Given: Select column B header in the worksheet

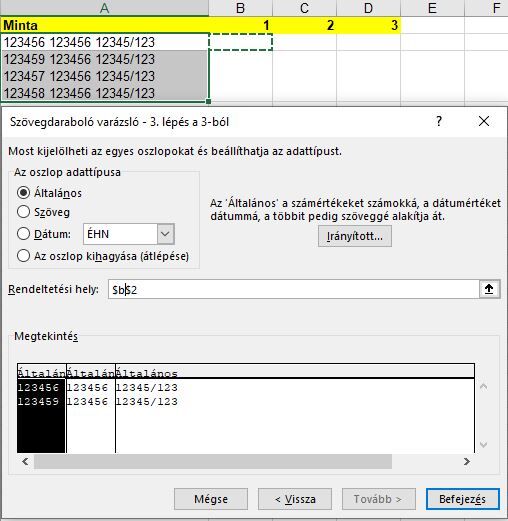Looking at the screenshot, I should (241, 8).
